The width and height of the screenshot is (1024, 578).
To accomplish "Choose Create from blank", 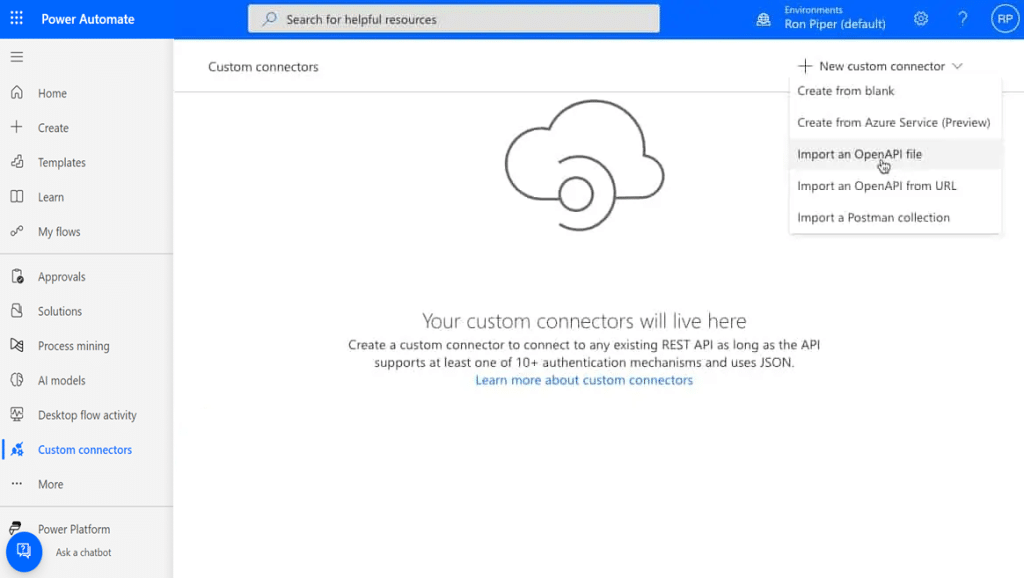I will click(x=848, y=91).
